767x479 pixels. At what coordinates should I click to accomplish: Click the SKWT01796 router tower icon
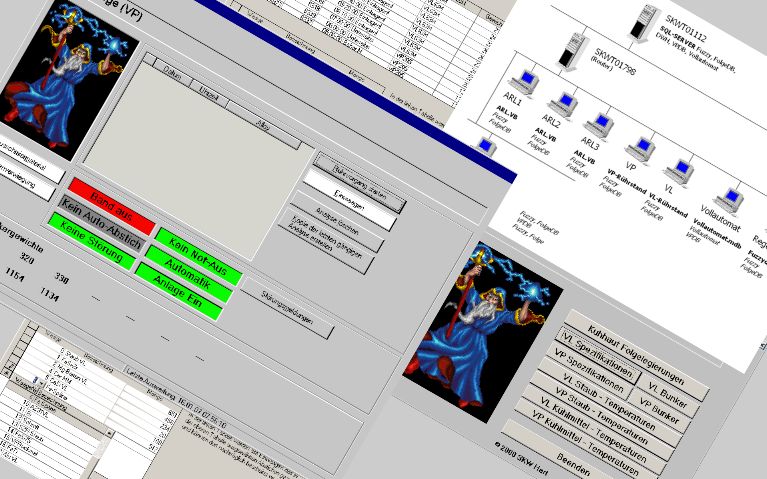pyautogui.click(x=574, y=51)
